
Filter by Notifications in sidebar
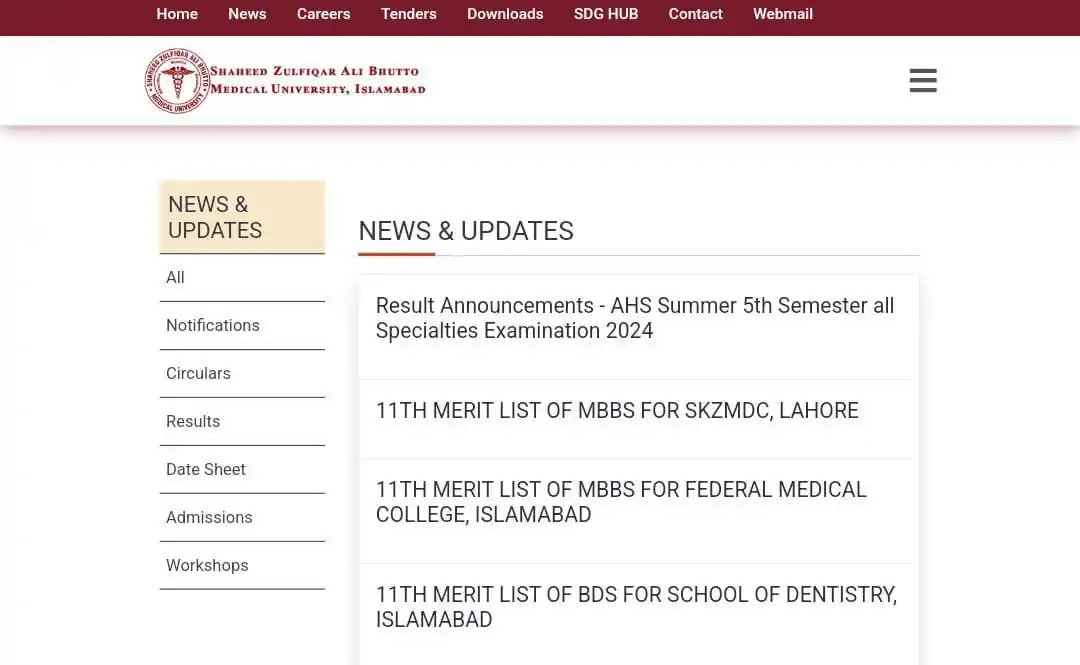coord(213,325)
